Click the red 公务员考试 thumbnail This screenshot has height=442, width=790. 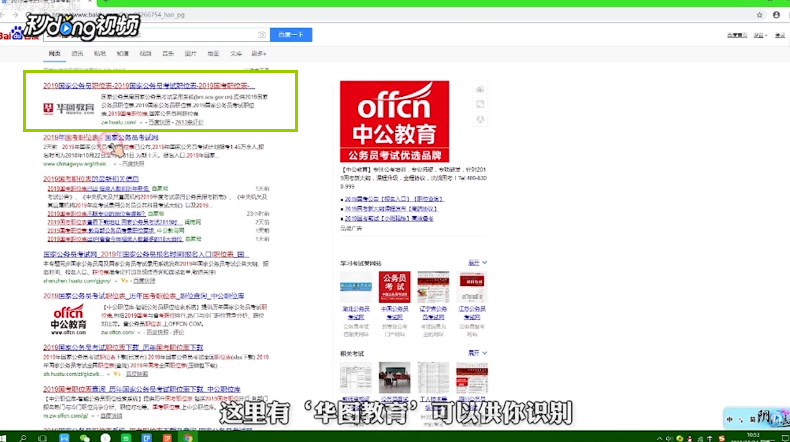coord(394,287)
